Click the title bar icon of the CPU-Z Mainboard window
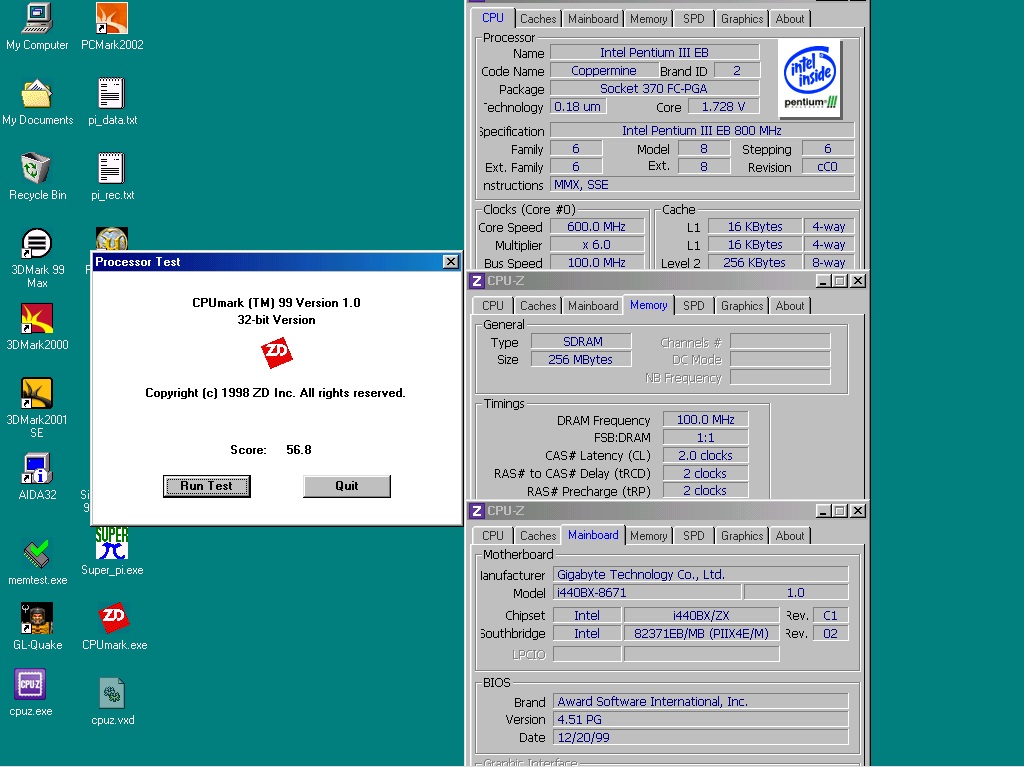Viewport: 1024px width, 768px height. click(477, 511)
